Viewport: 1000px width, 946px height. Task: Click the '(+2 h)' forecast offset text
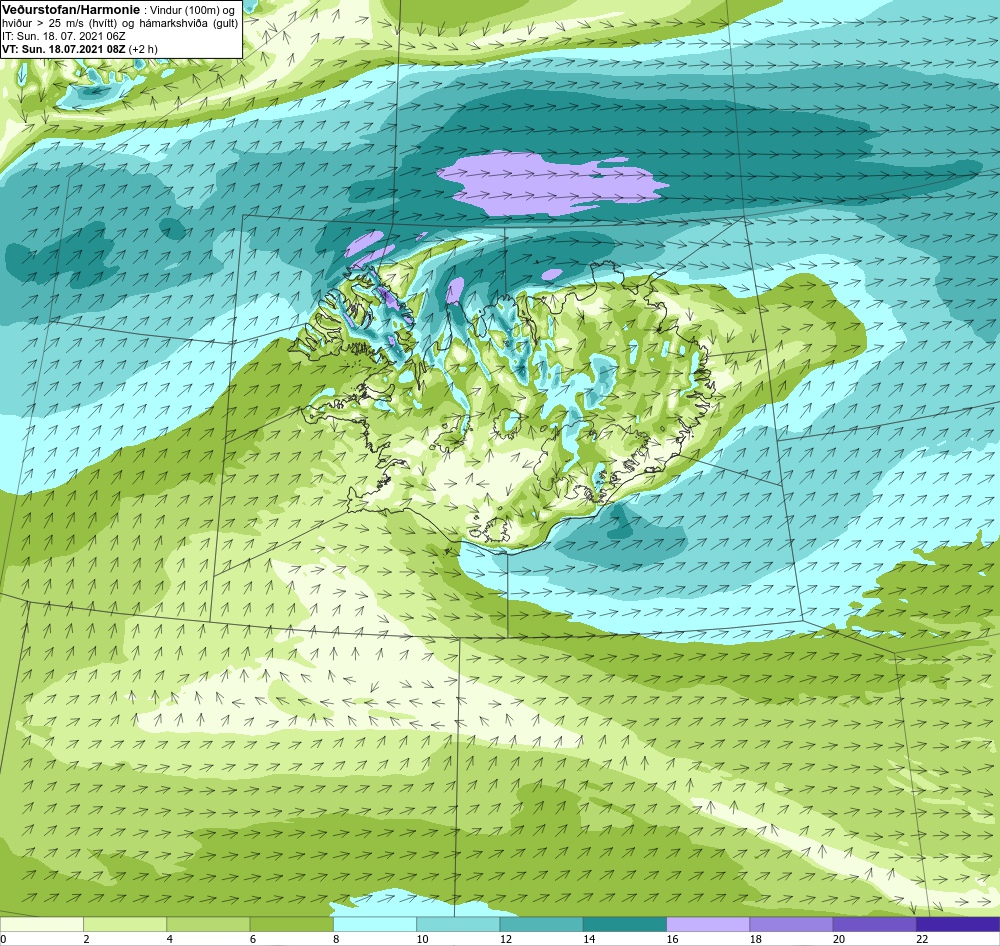pyautogui.click(x=143, y=48)
